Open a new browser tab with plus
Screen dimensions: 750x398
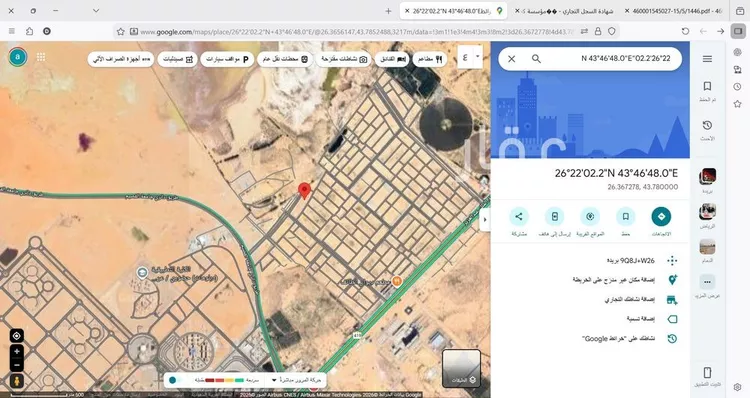388,11
